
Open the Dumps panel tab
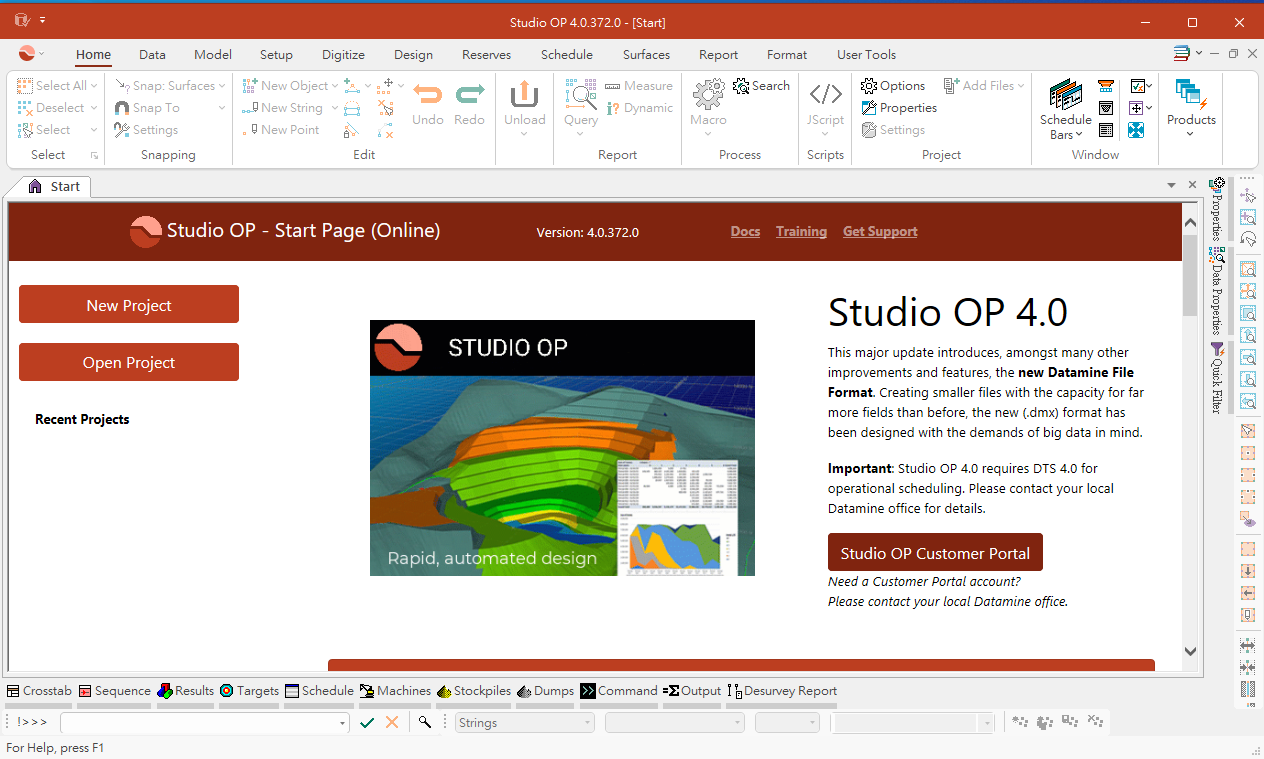click(x=546, y=691)
